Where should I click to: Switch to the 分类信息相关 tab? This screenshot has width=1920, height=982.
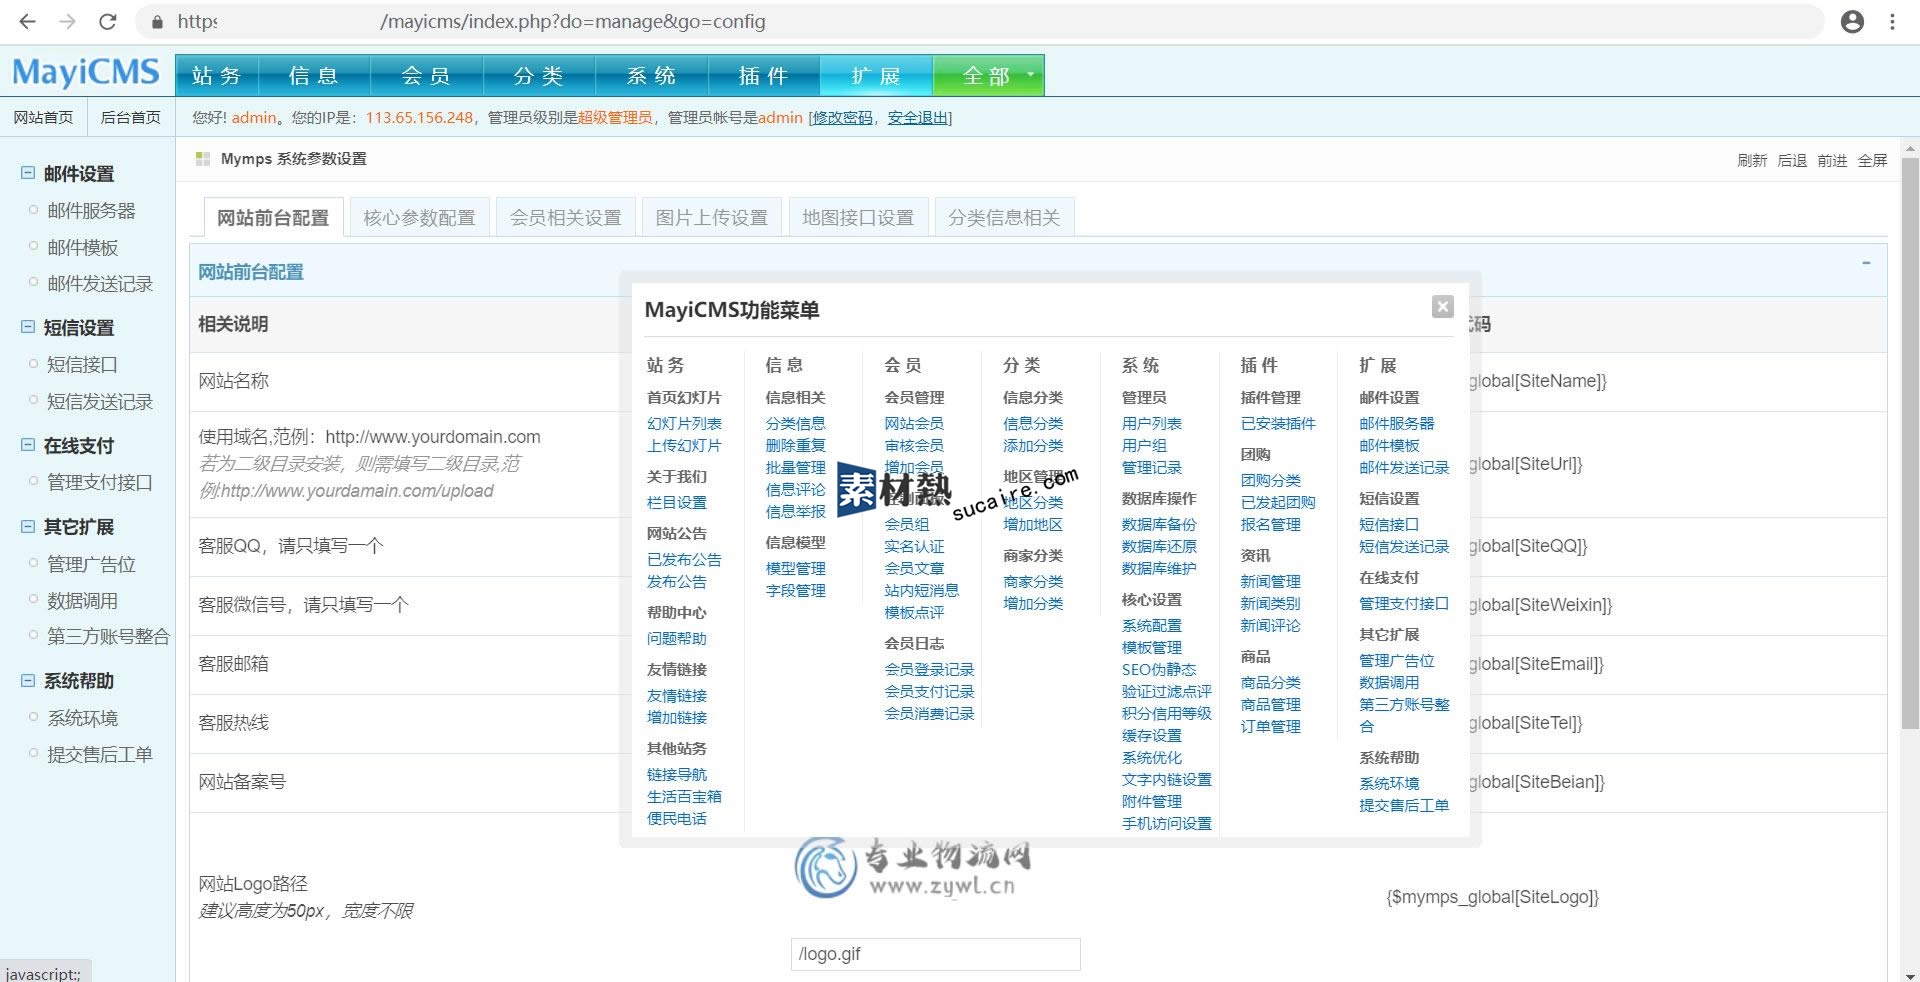coord(1004,217)
